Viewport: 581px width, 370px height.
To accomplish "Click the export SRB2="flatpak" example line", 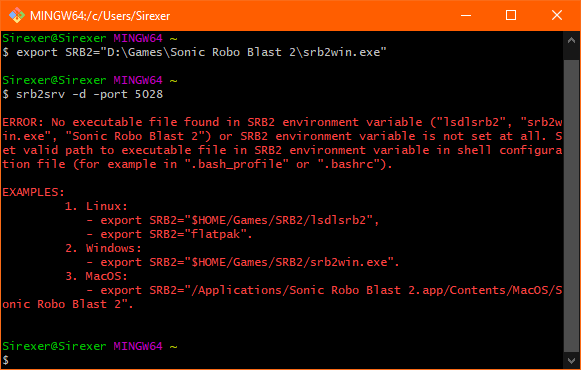I will (169, 234).
